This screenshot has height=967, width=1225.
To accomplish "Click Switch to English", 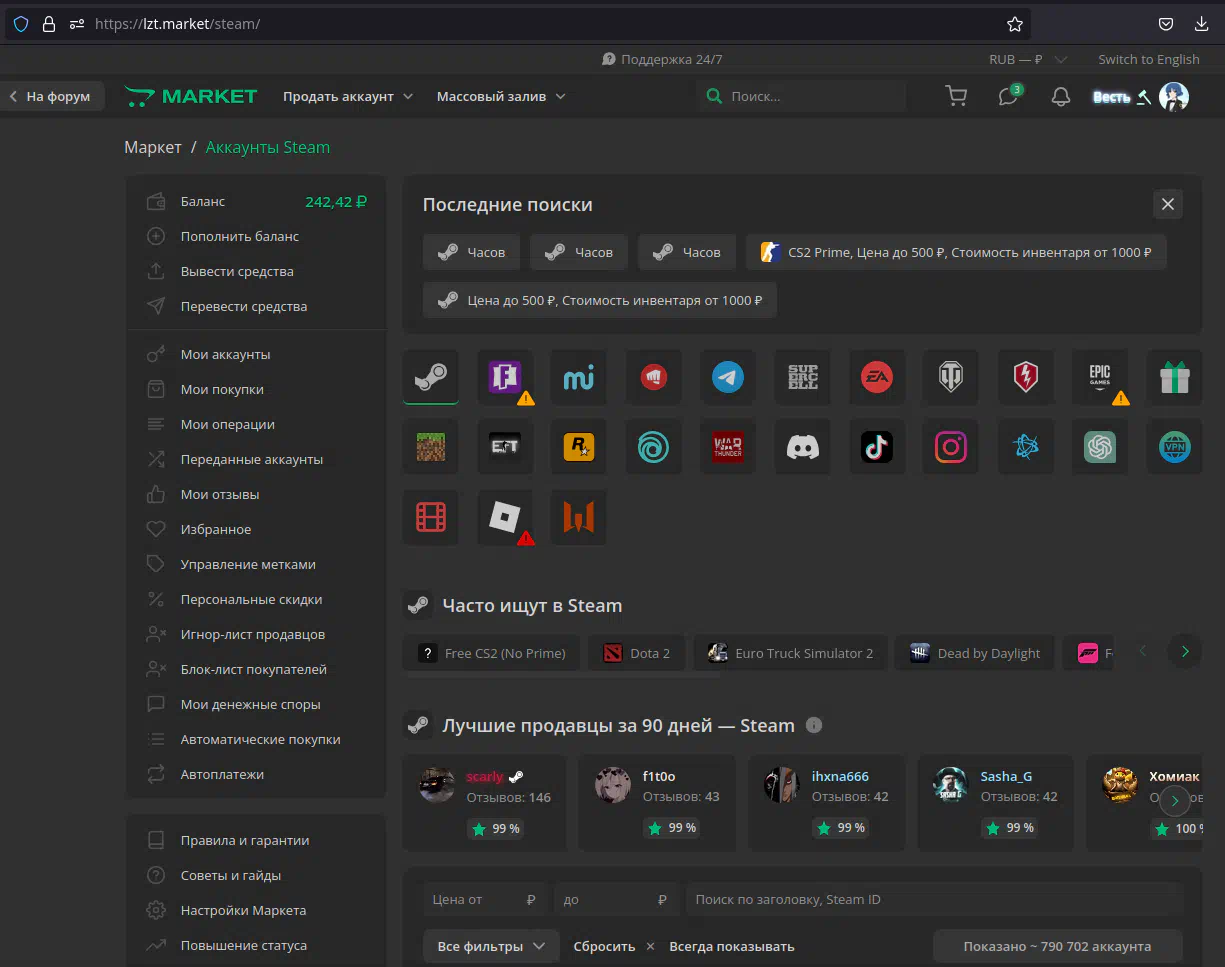I will click(x=1149, y=59).
